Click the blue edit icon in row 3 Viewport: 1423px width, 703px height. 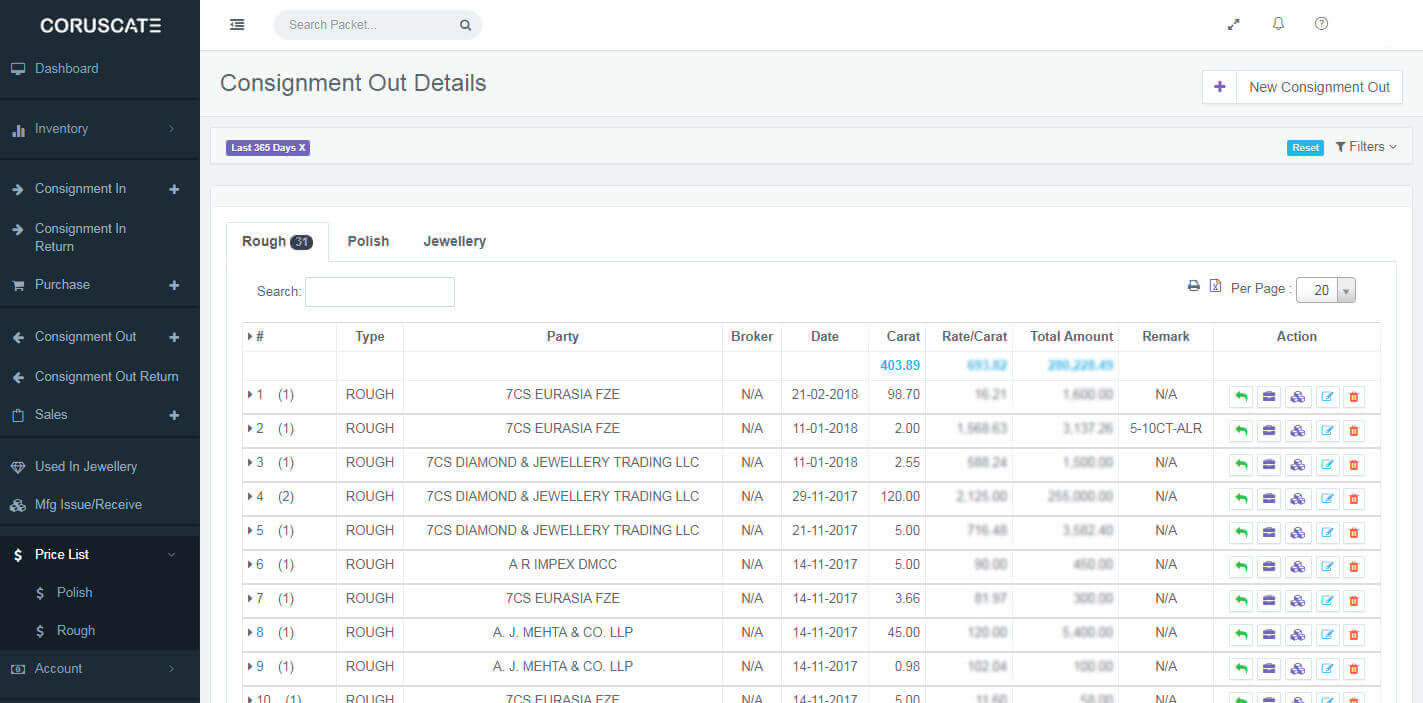[x=1326, y=465]
